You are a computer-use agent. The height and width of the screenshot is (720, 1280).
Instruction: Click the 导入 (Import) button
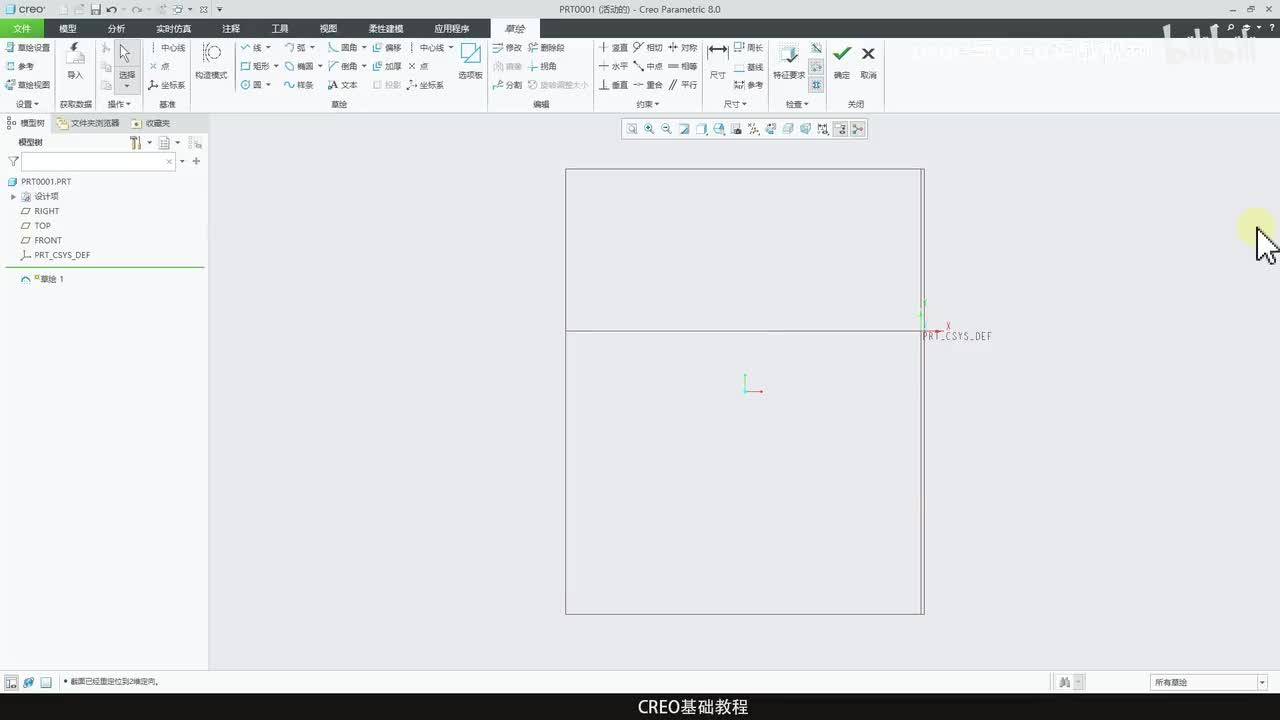[x=75, y=61]
